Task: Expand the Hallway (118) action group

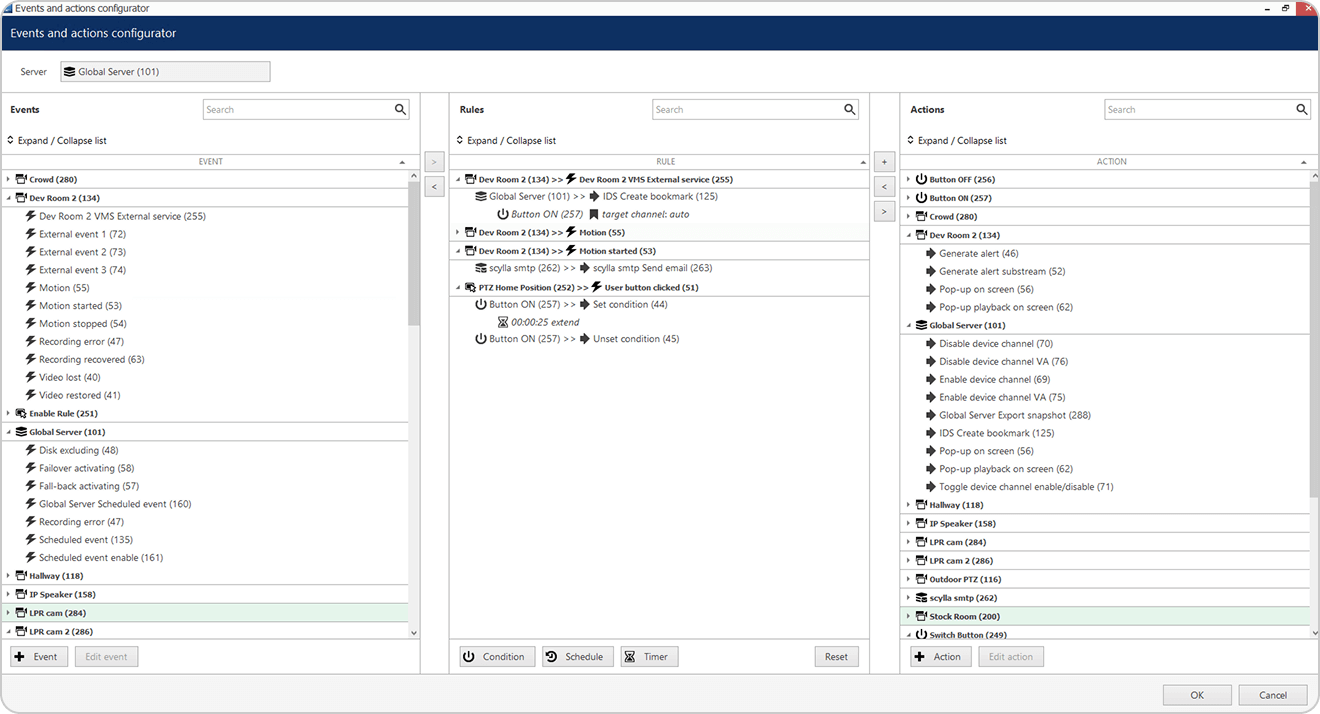Action: (909, 505)
